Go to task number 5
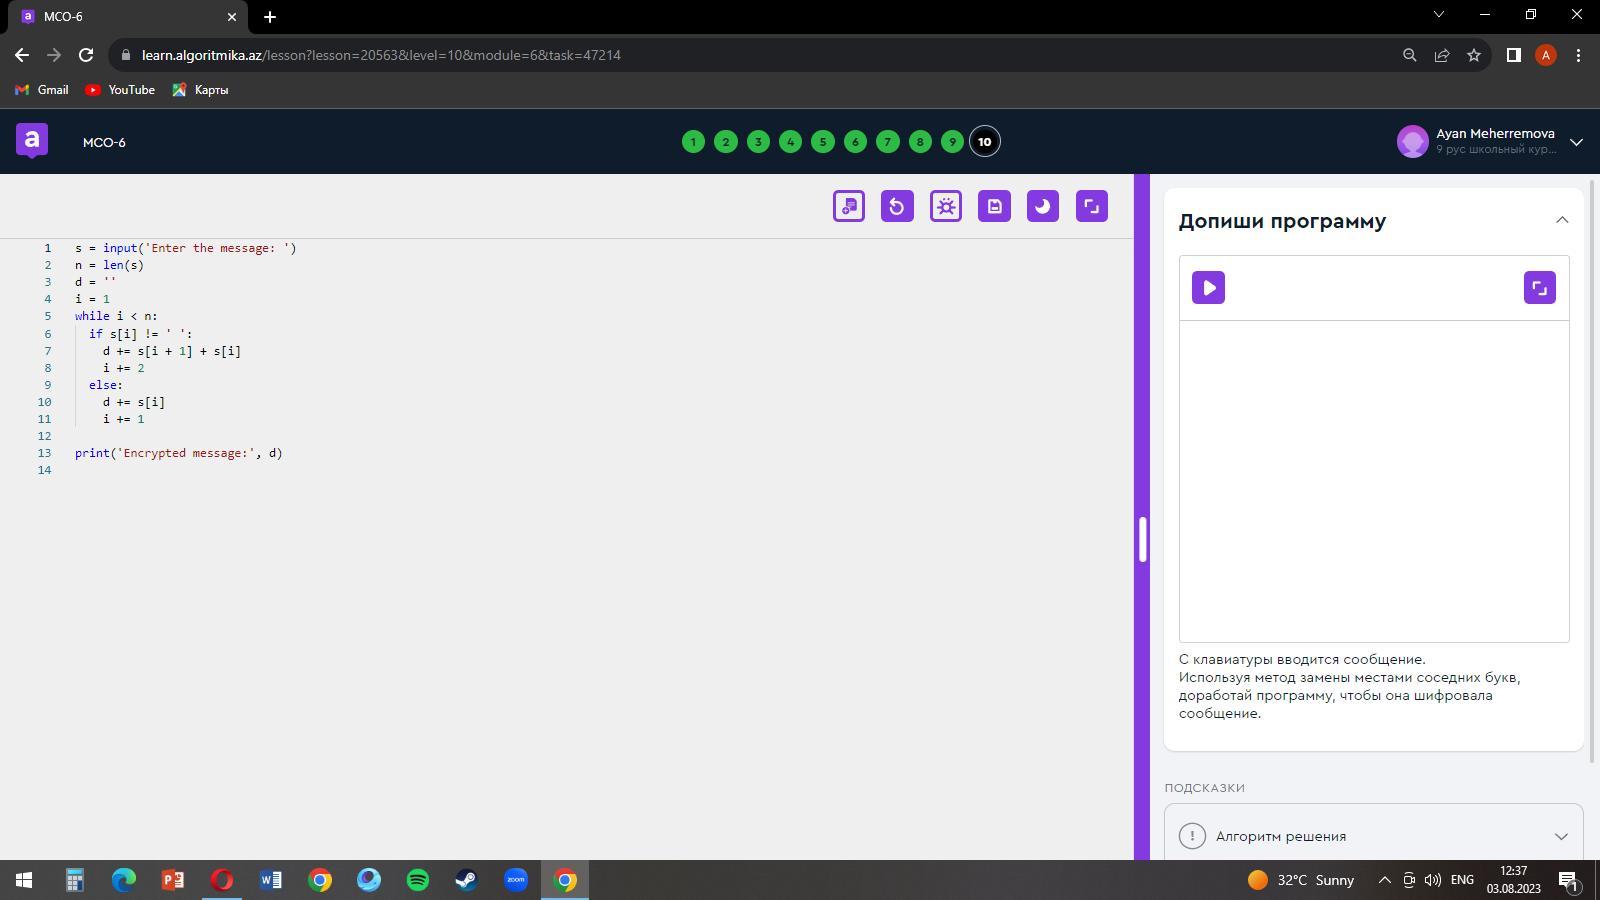Viewport: 1600px width, 900px height. tap(823, 142)
